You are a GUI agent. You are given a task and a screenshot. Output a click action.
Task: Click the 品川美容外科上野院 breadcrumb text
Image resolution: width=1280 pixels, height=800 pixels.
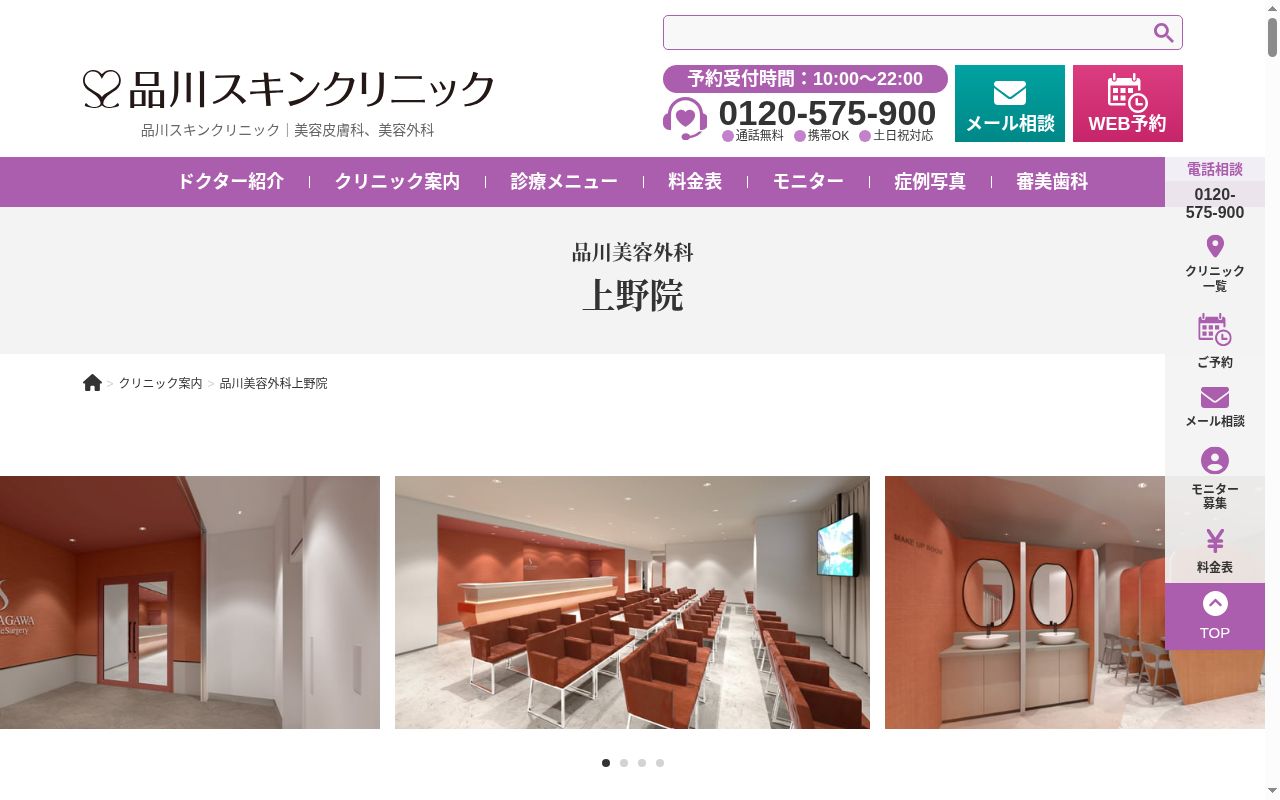point(273,384)
